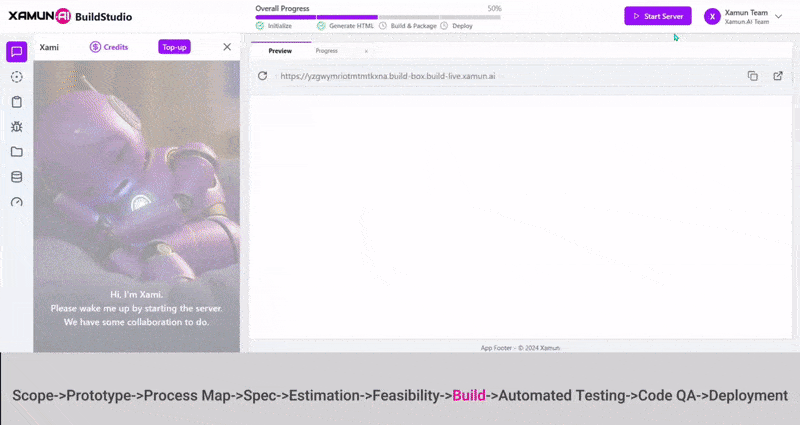This screenshot has width=800, height=425.
Task: Click the 'Xami' panel title
Action: tap(49, 47)
